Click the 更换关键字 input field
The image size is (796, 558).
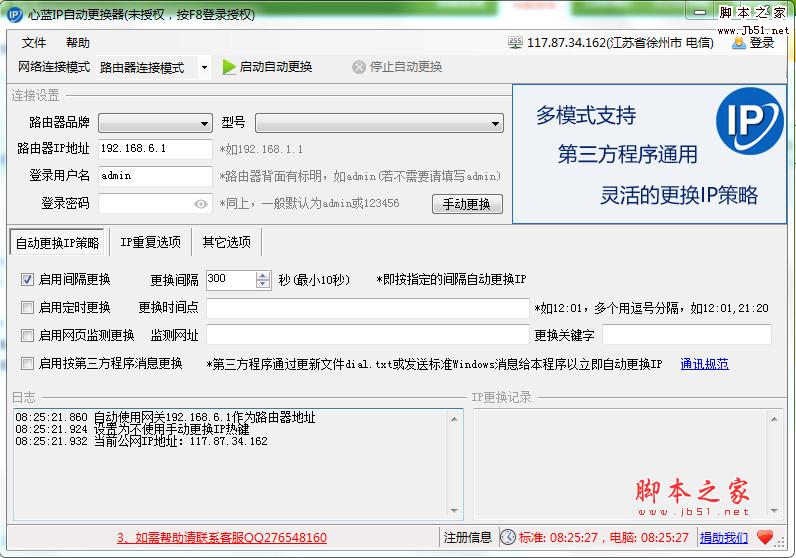[687, 335]
